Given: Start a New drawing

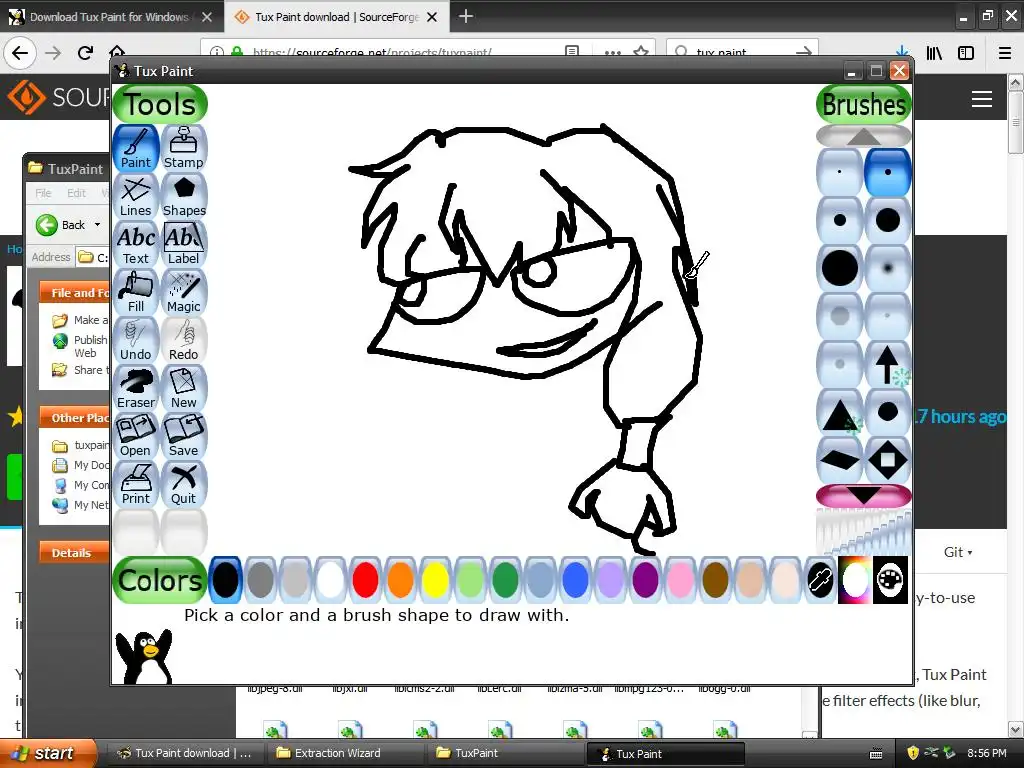Looking at the screenshot, I should (x=184, y=389).
